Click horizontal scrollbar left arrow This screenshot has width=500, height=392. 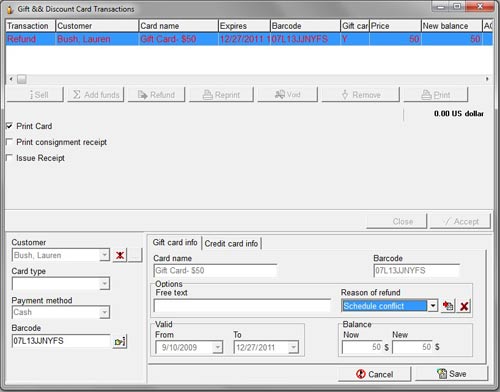point(11,79)
